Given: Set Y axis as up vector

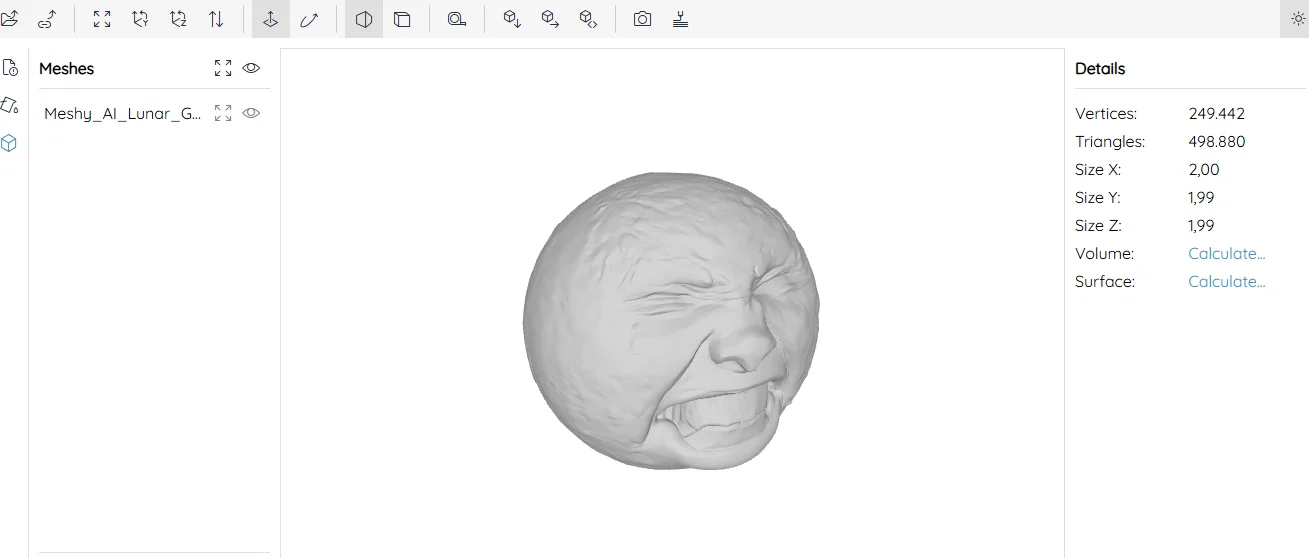Looking at the screenshot, I should click(x=140, y=19).
